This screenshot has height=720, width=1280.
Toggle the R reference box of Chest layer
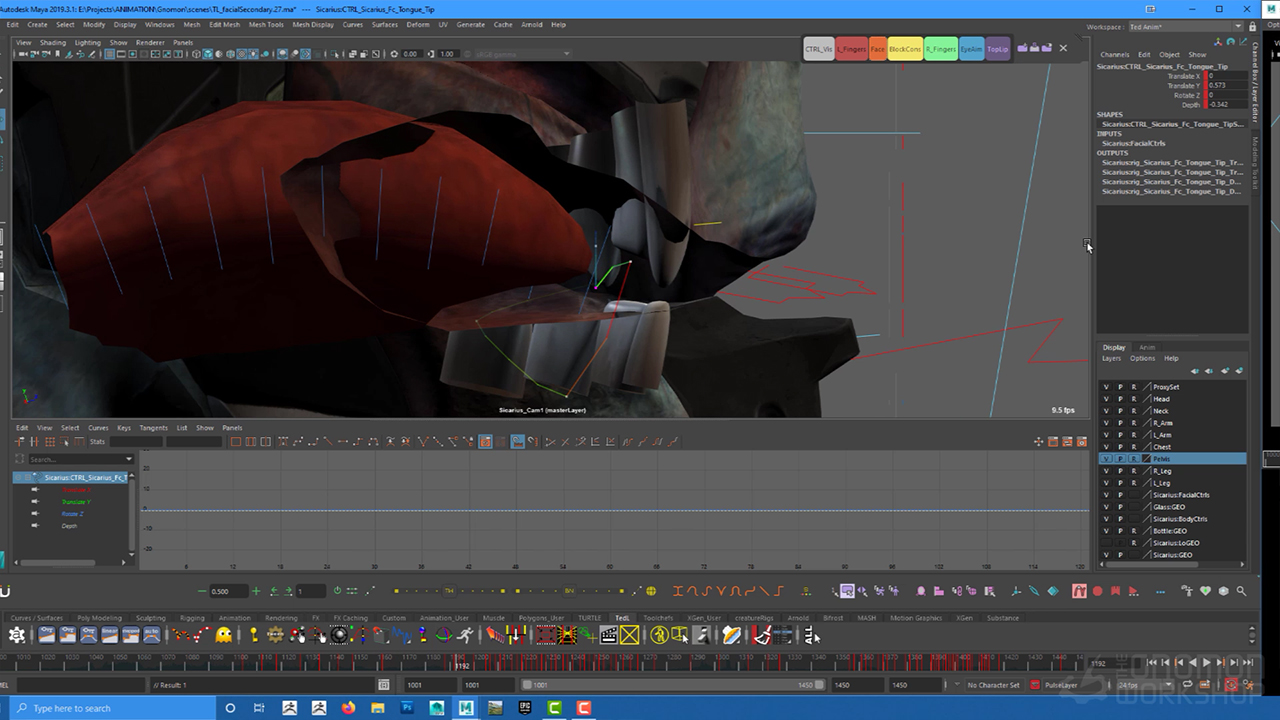point(1134,447)
